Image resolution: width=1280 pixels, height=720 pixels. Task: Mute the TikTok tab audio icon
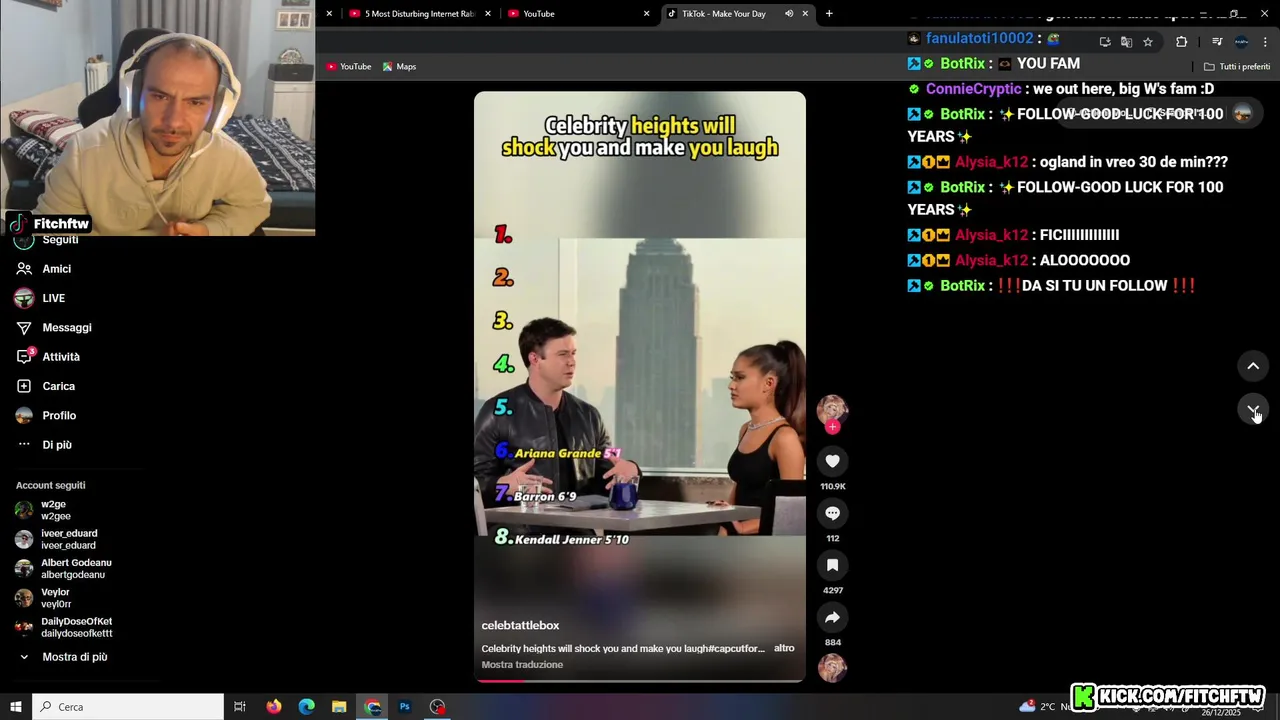[x=789, y=14]
